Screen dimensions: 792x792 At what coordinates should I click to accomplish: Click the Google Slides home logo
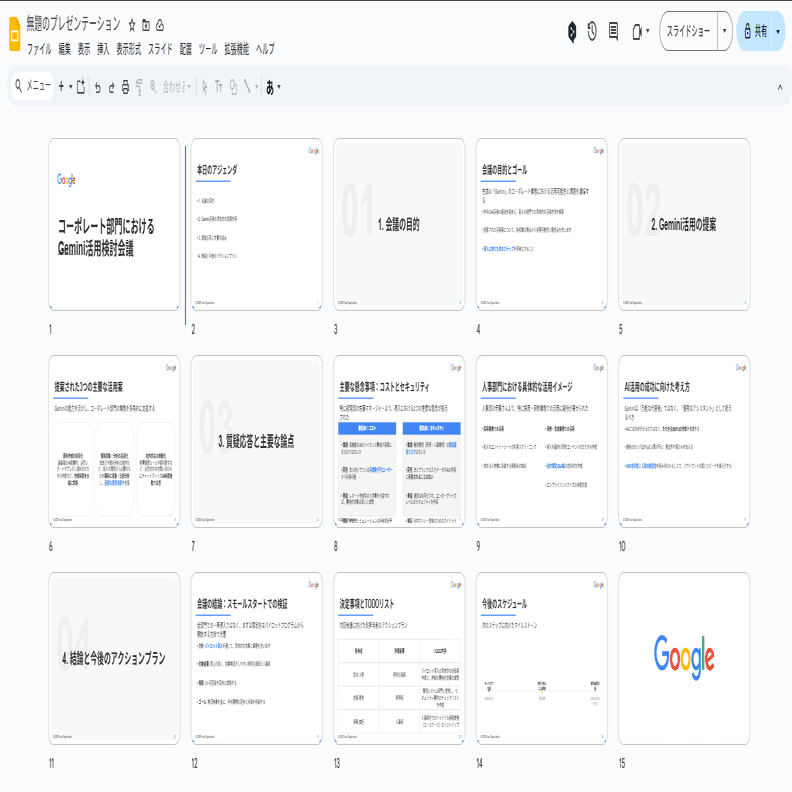15,34
